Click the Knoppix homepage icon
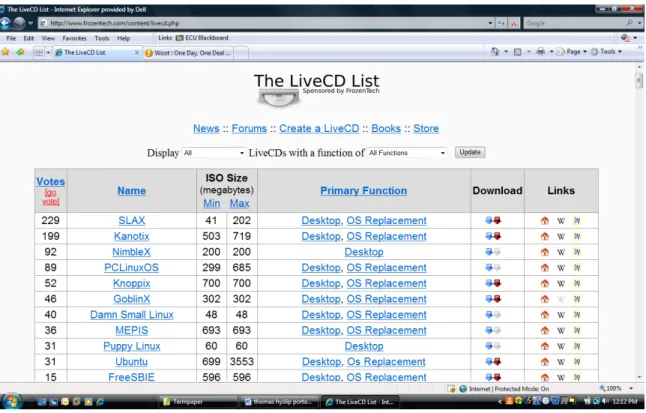This screenshot has width=646, height=413. (x=545, y=284)
